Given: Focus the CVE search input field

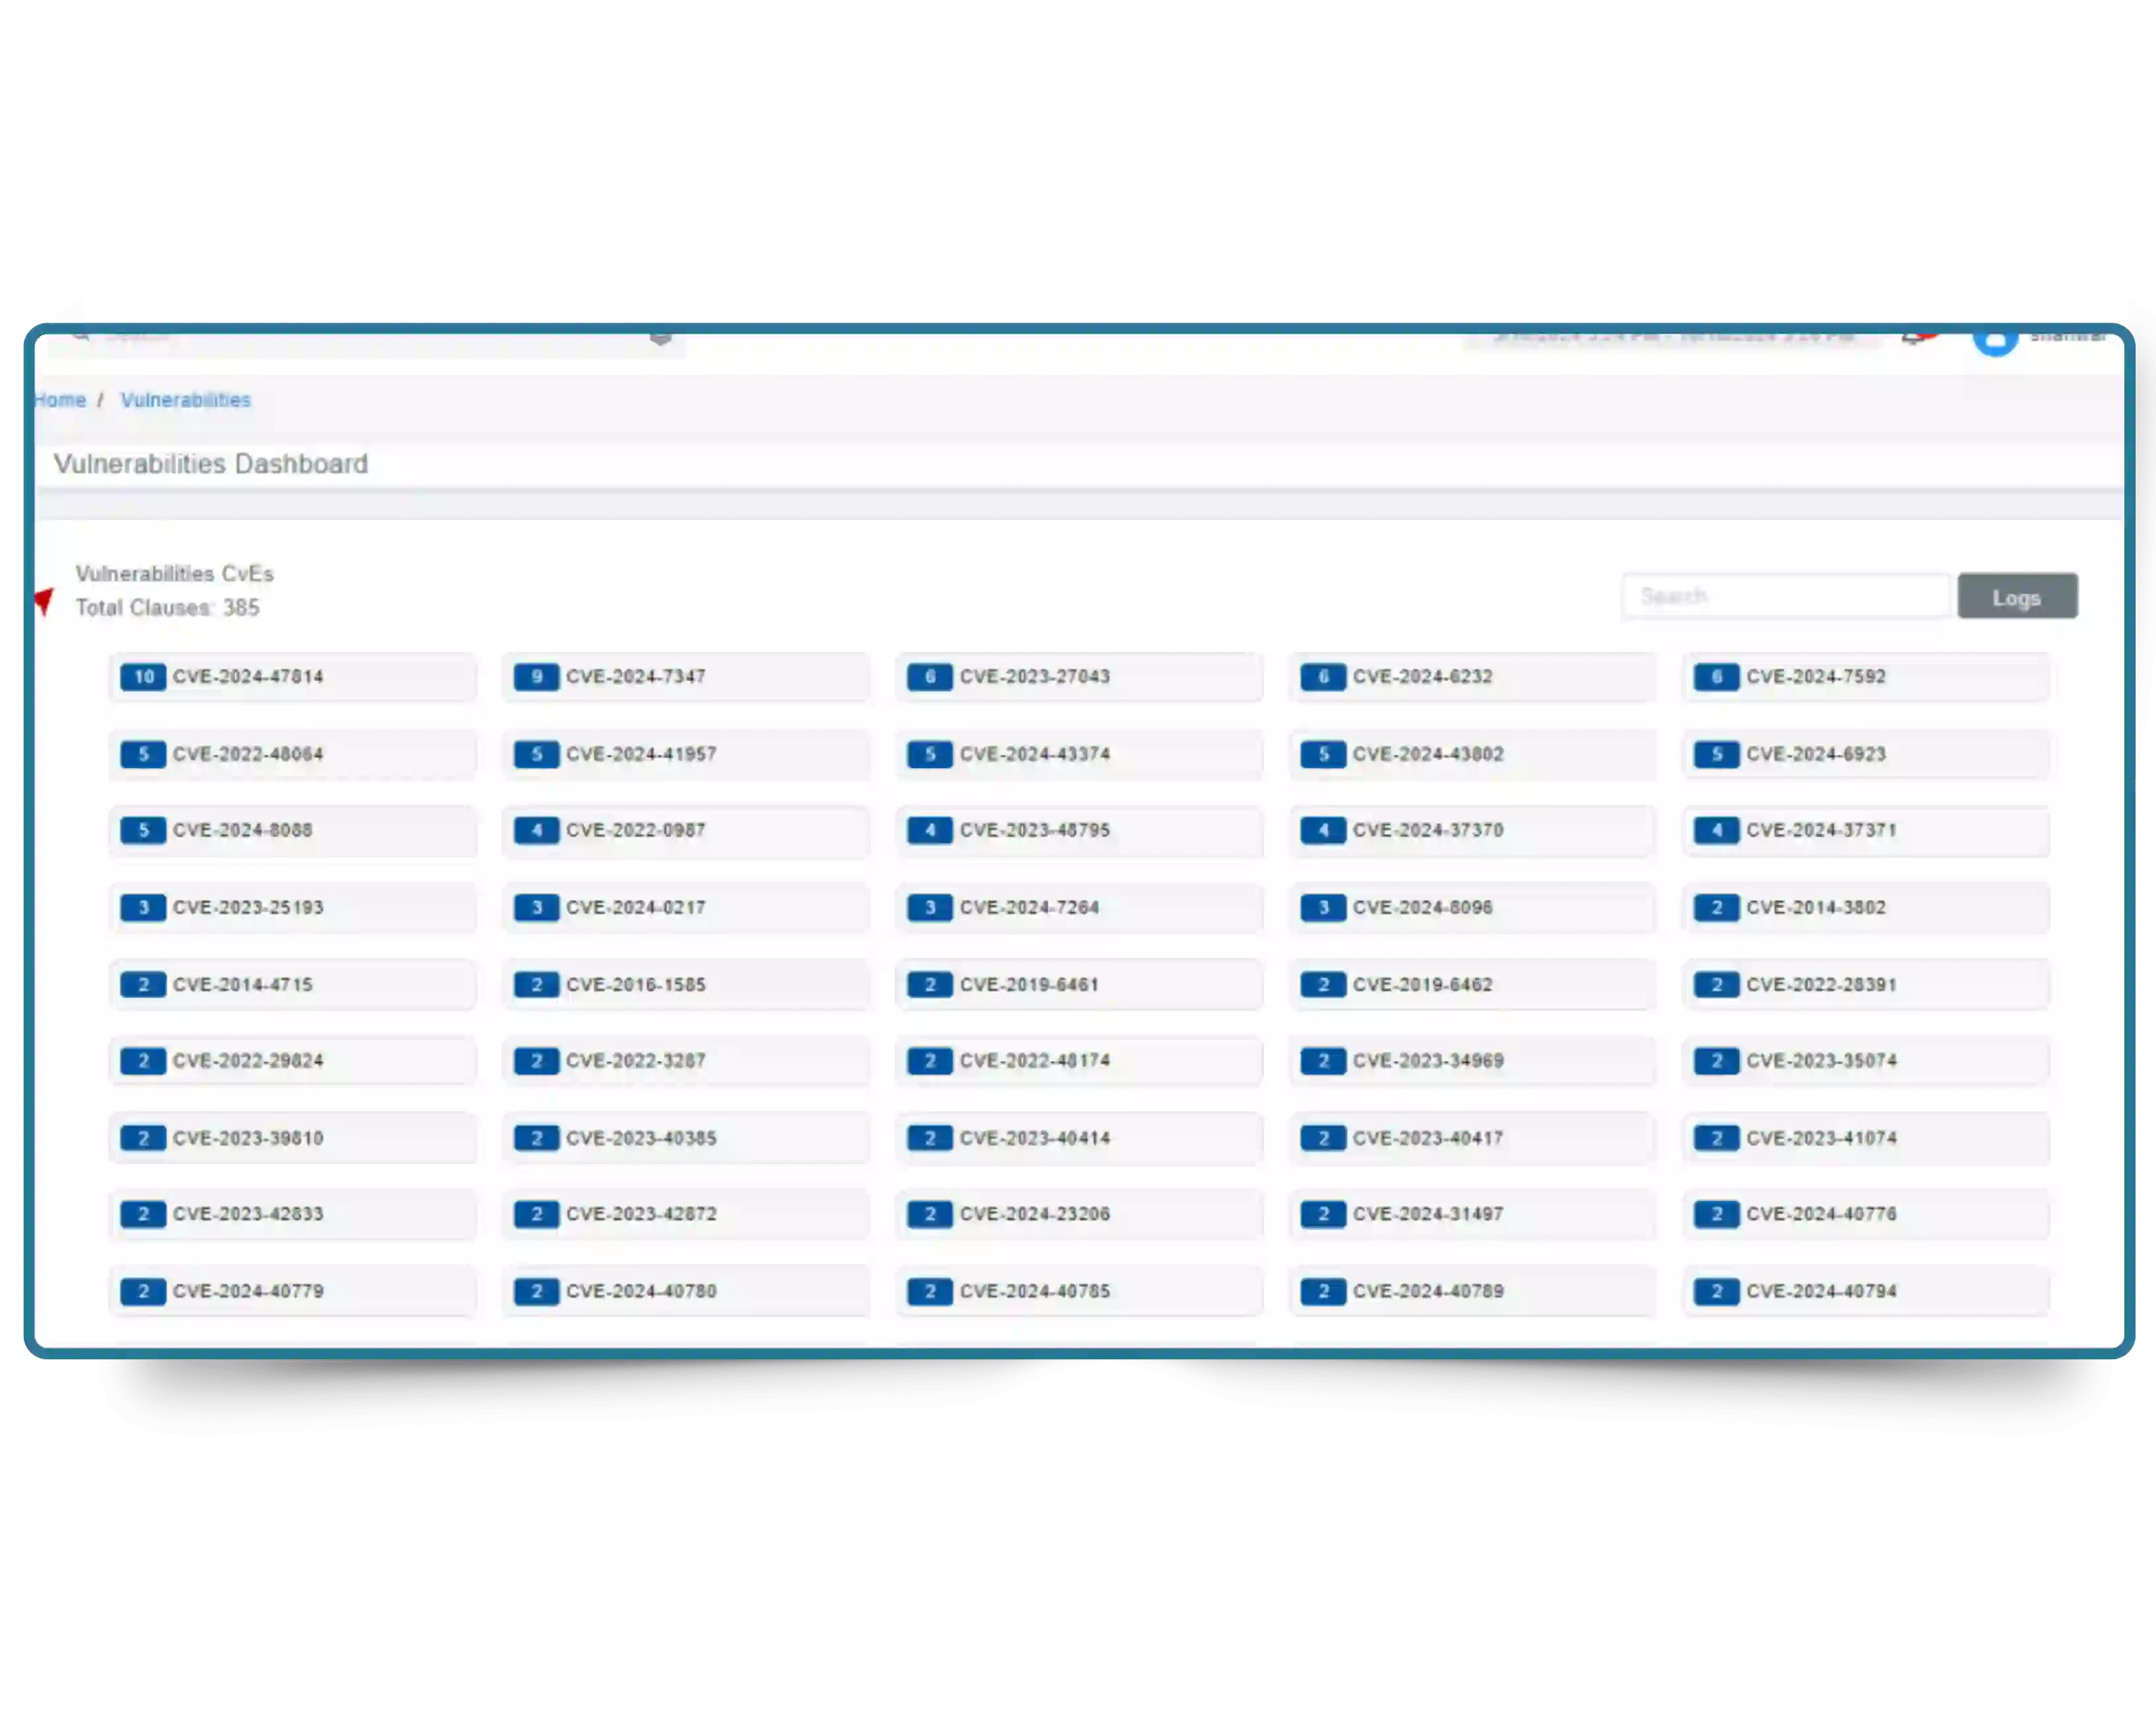Looking at the screenshot, I should [x=1785, y=596].
